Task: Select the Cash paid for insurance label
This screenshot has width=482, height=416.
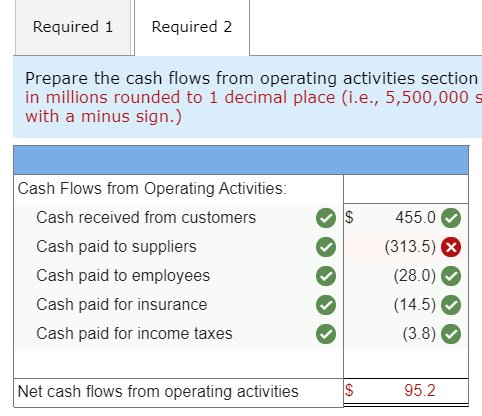Action: pos(122,305)
